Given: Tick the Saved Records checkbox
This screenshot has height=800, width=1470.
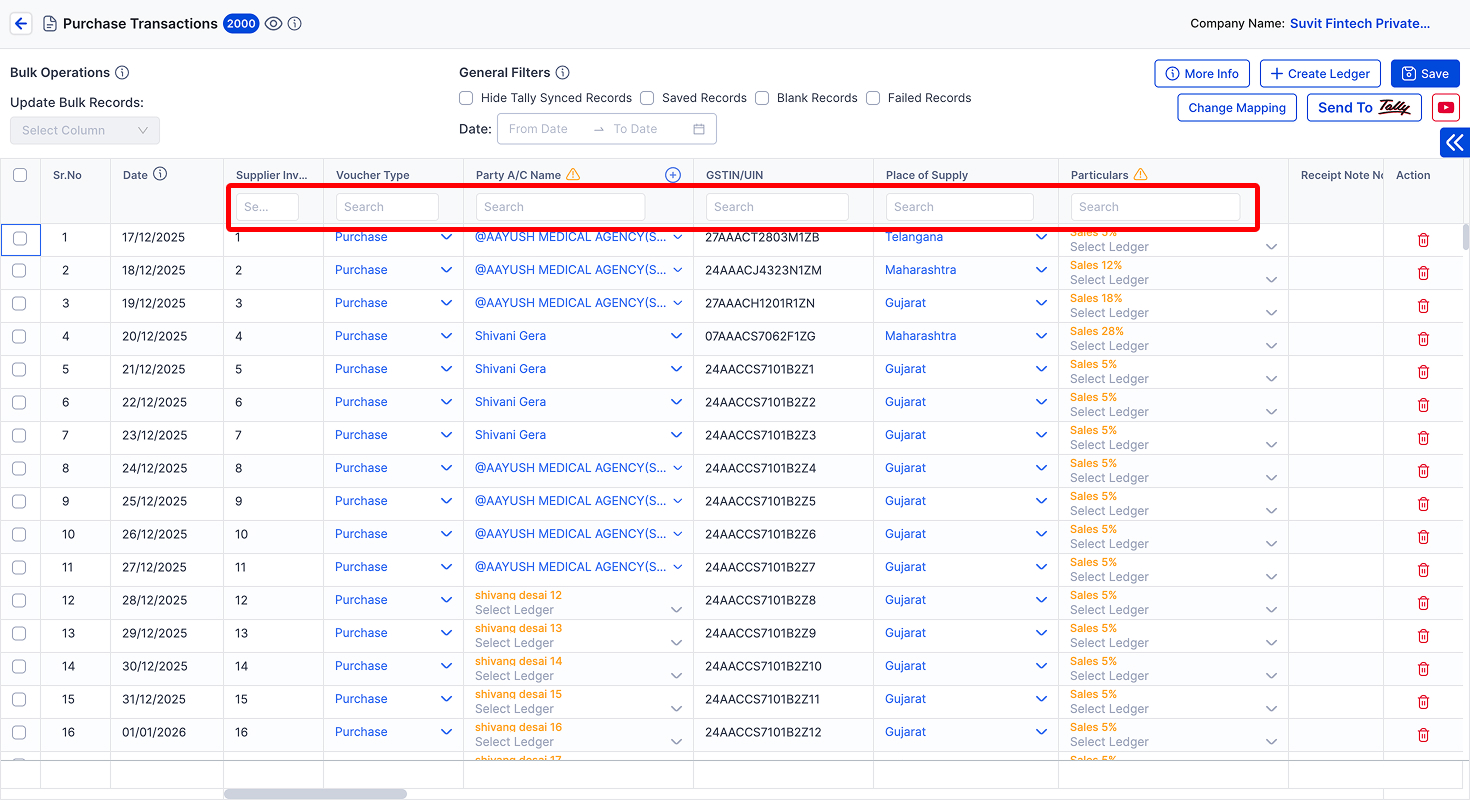Looking at the screenshot, I should [647, 98].
